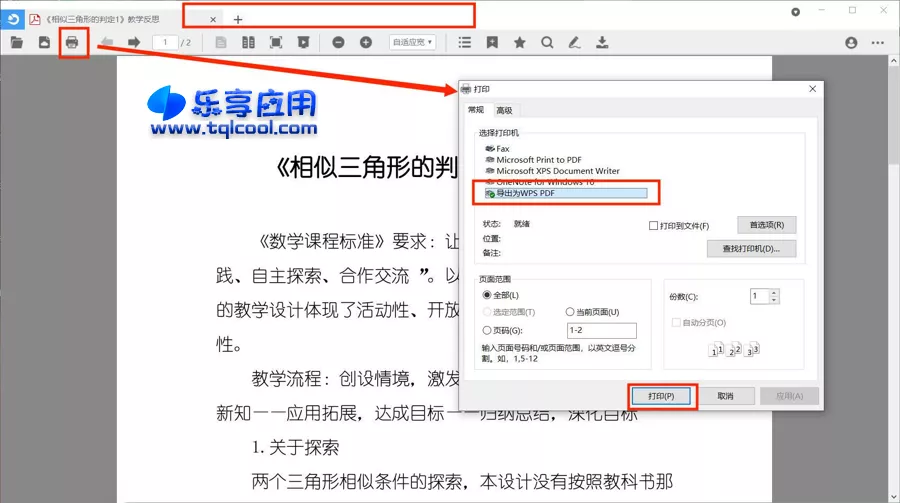Click the cloud document save icon
This screenshot has height=503, width=900.
[x=44, y=42]
